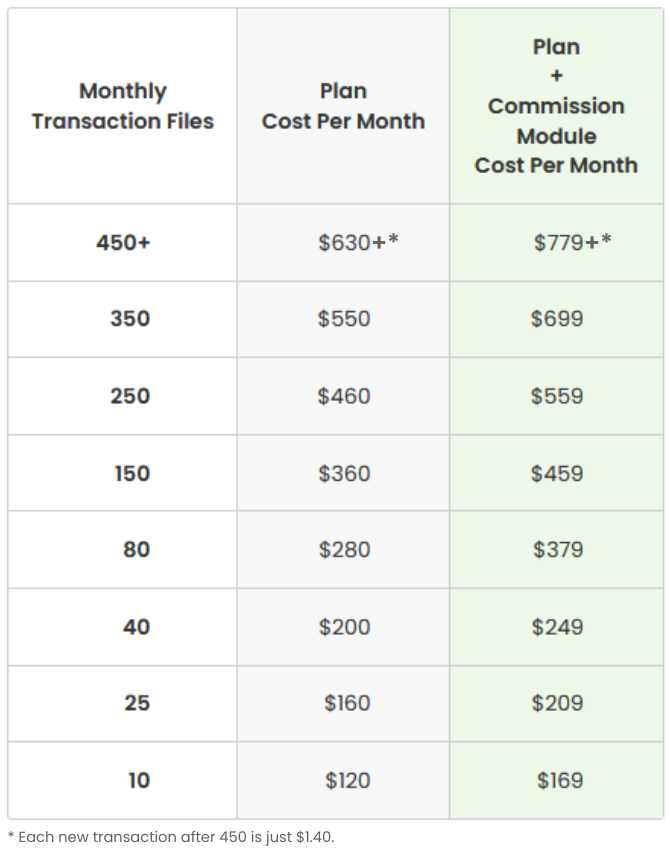Click the $169 commission module price
The image size is (670, 854).
click(x=560, y=780)
